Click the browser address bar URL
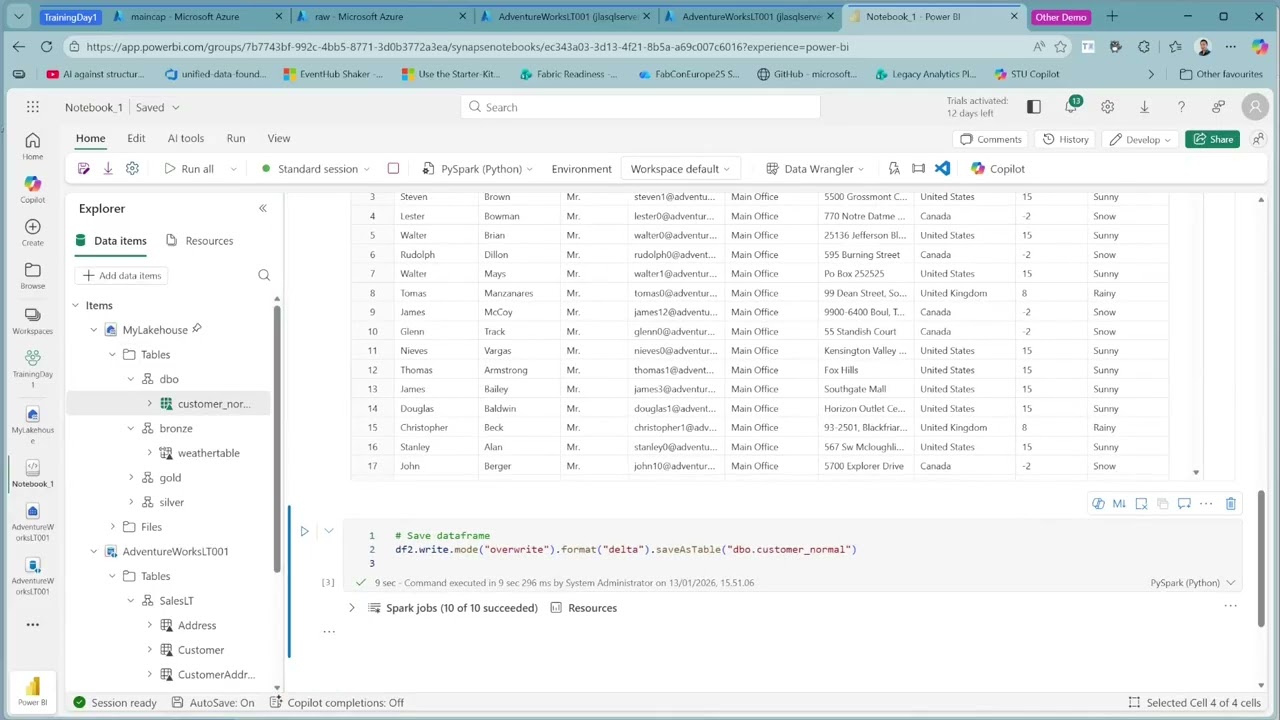This screenshot has width=1280, height=720. pyautogui.click(x=467, y=47)
